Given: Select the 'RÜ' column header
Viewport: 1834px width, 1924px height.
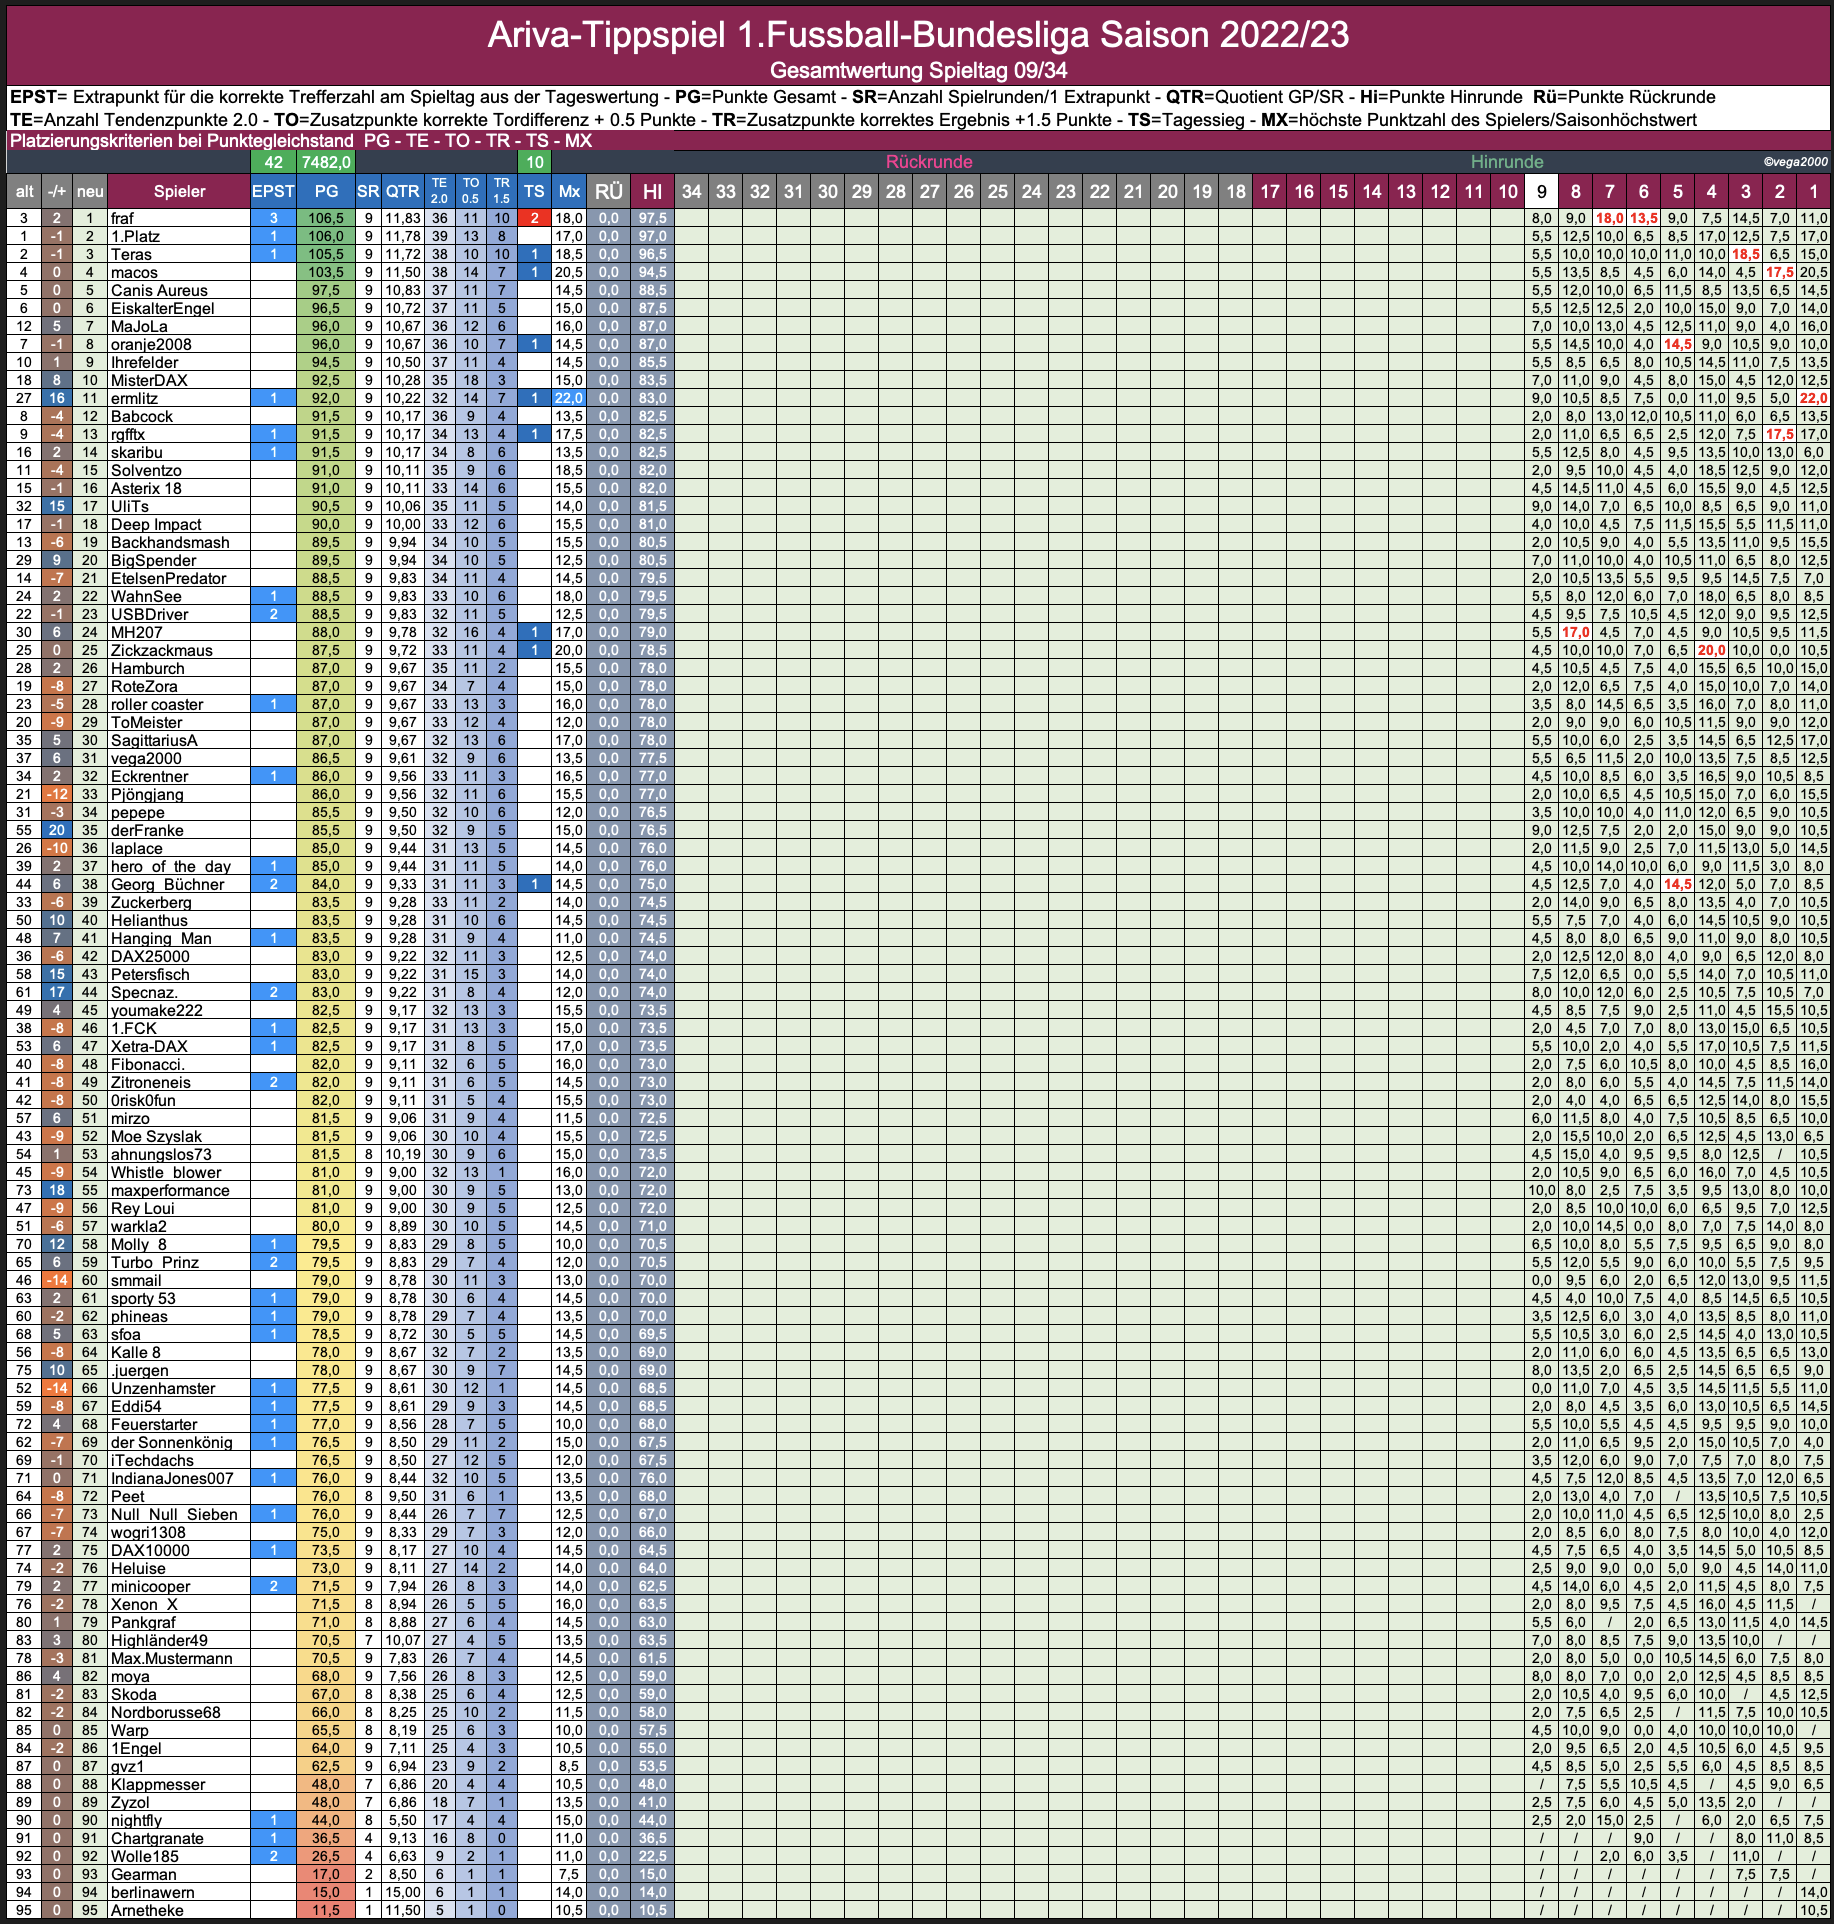Looking at the screenshot, I should 609,191.
